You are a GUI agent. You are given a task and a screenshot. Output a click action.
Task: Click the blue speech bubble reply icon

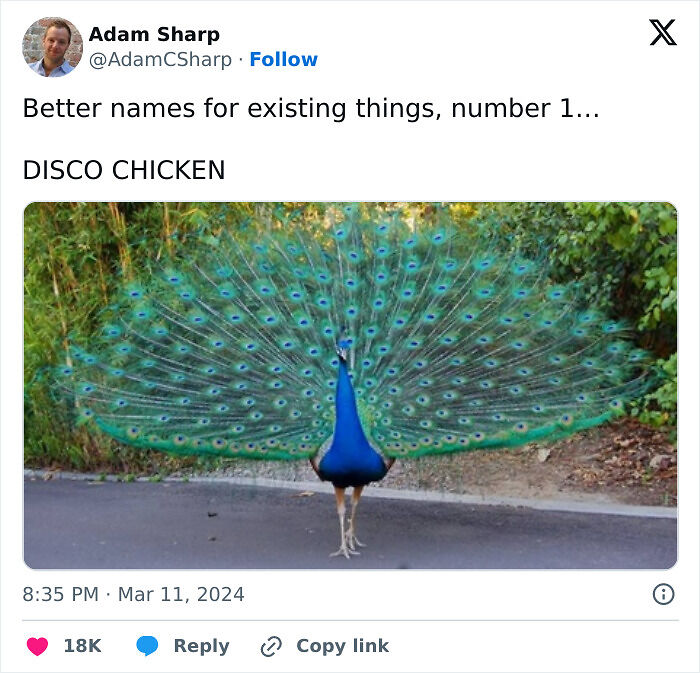[147, 646]
